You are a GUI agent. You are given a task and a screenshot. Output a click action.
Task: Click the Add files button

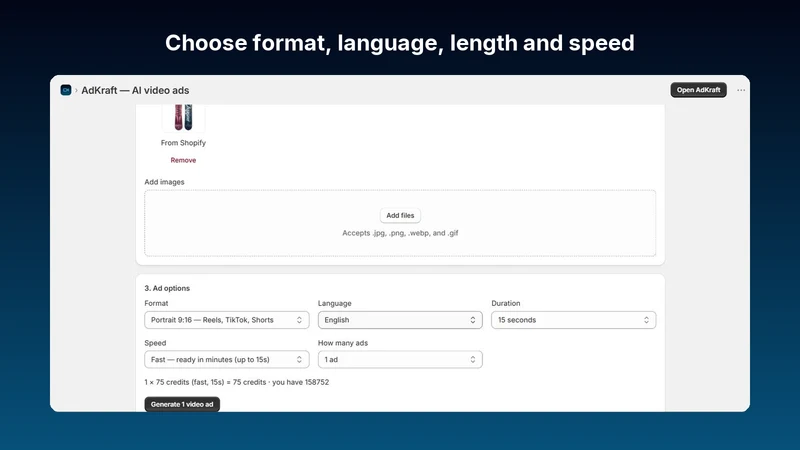[x=400, y=215]
